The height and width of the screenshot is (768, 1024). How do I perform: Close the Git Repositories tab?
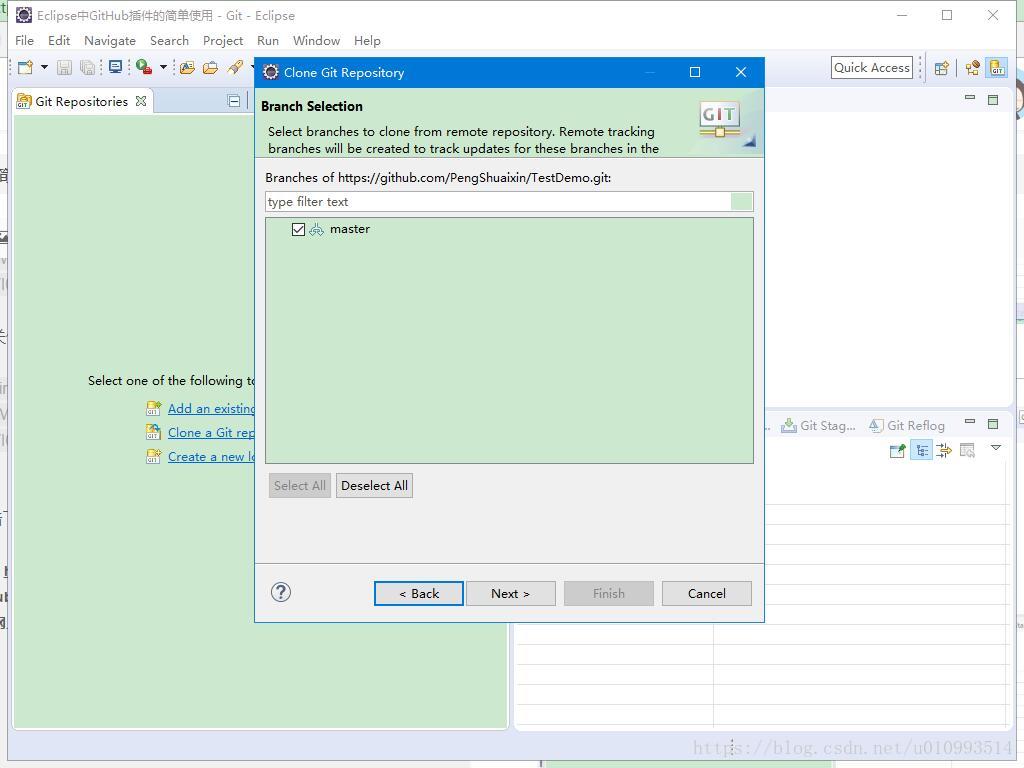click(x=141, y=101)
